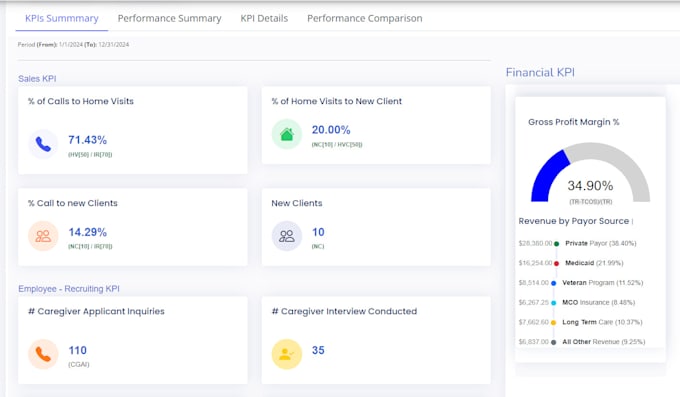Screen dimensions: 680x397
Task: Select the 20.00% value
Action: (331, 130)
